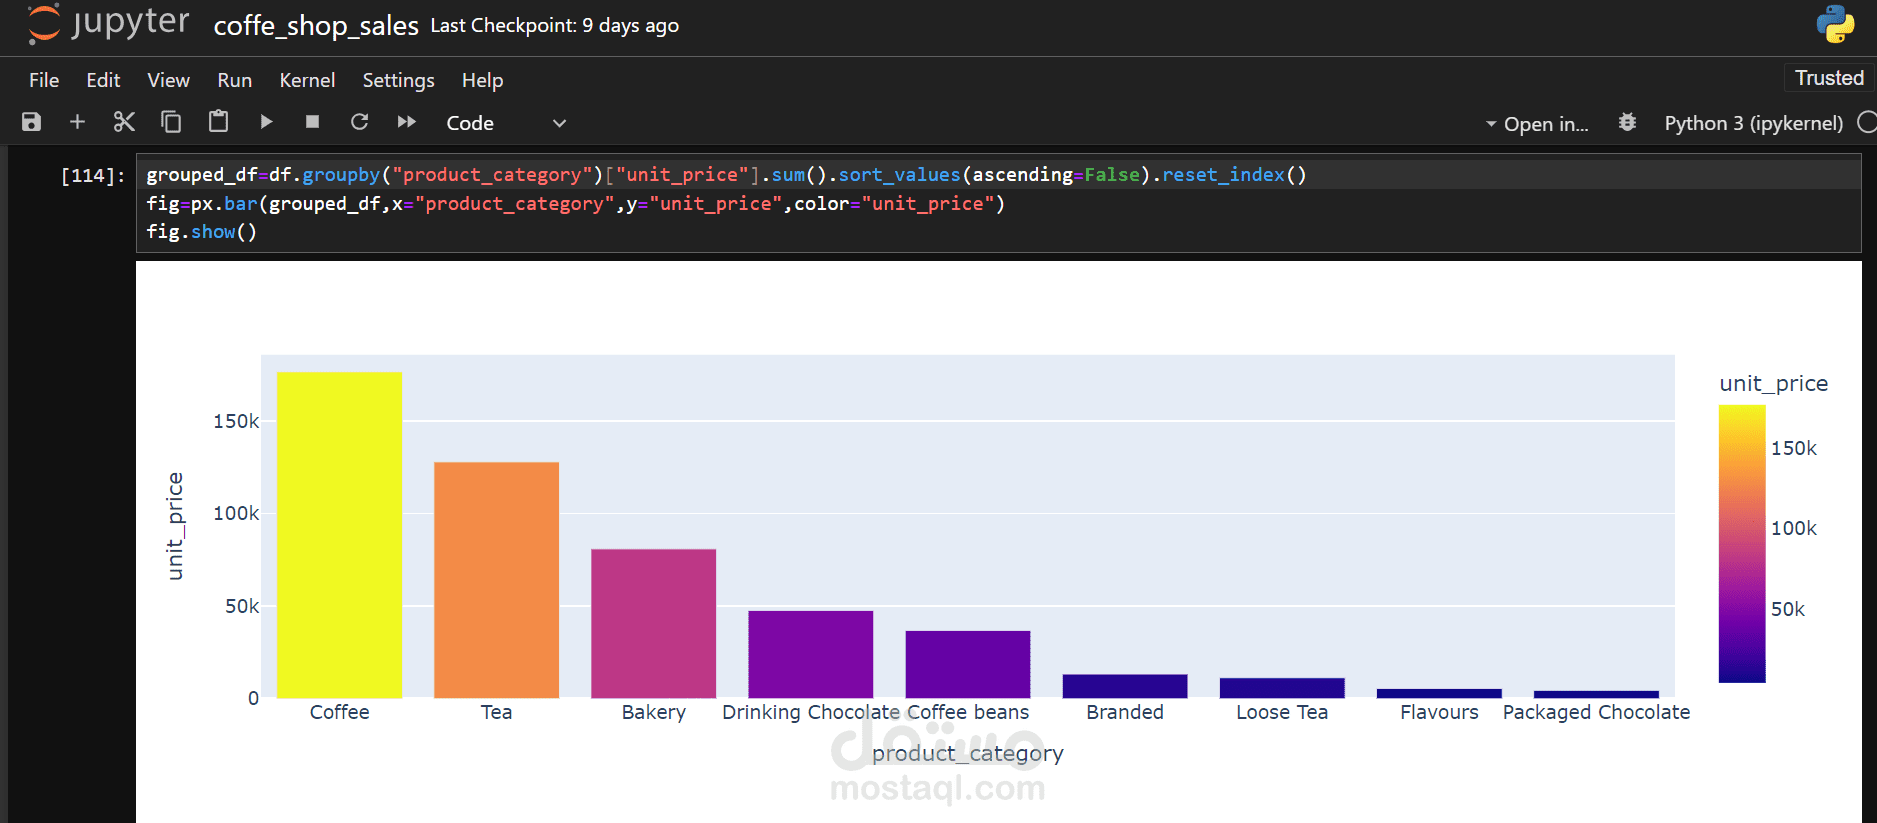Open the Edit menu
Viewport: 1877px width, 823px height.
tap(103, 80)
